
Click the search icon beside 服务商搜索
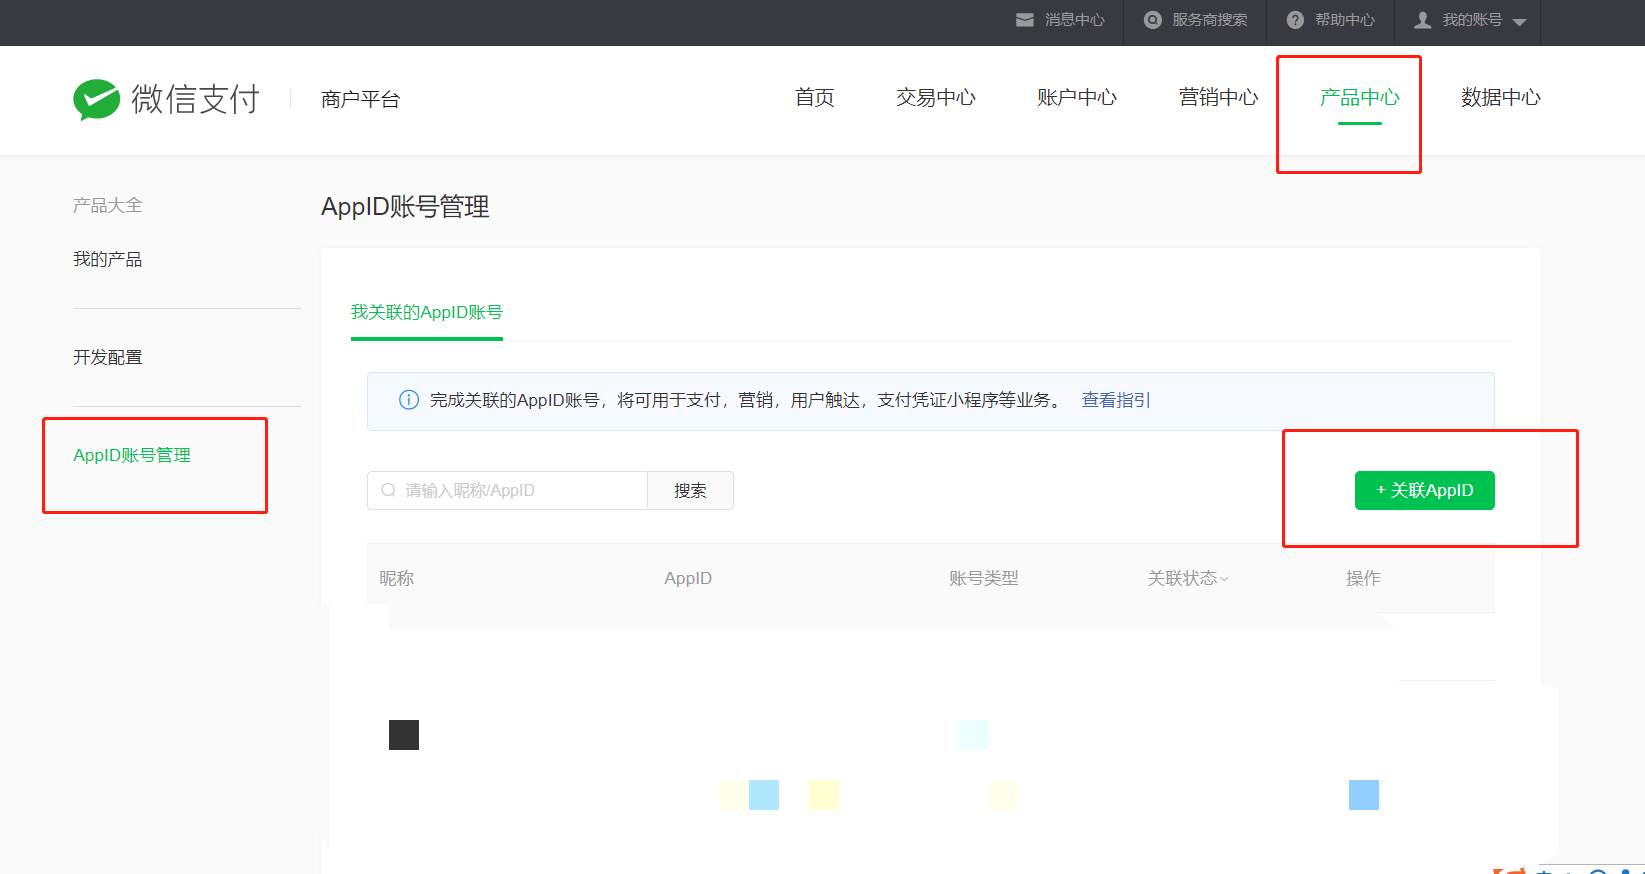tap(1153, 20)
